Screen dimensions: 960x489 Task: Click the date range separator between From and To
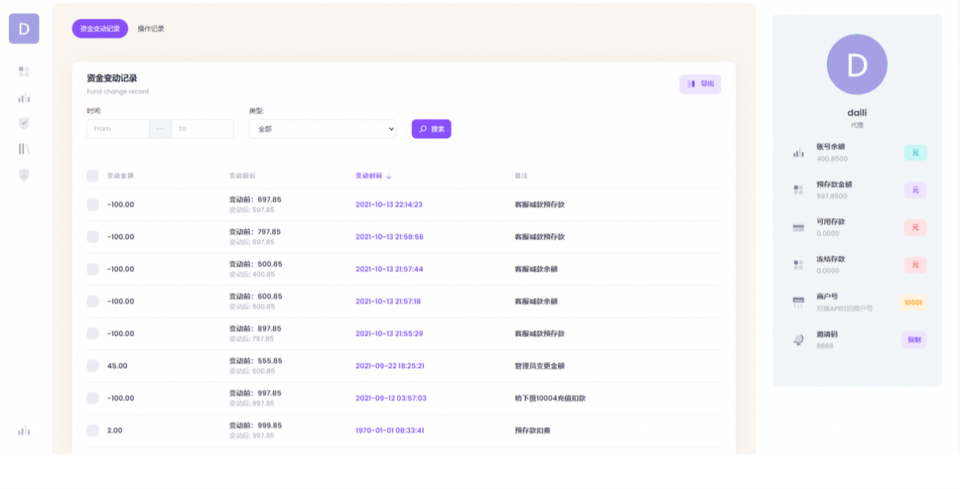point(160,129)
